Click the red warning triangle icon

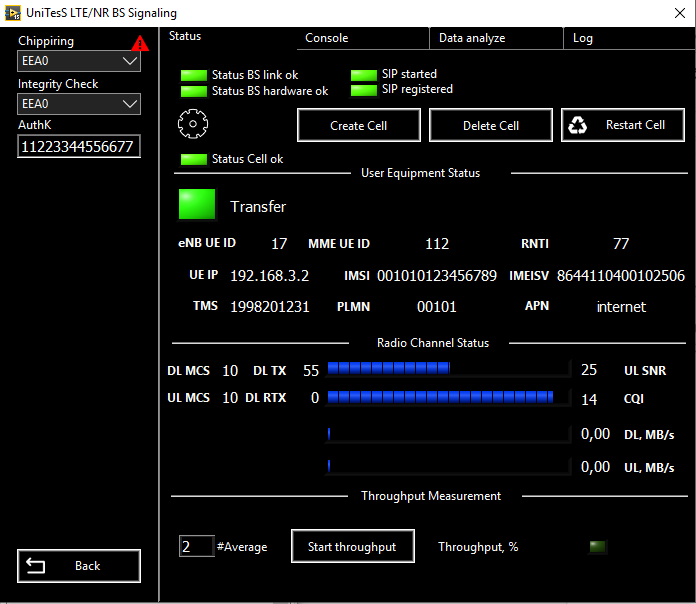click(x=140, y=43)
